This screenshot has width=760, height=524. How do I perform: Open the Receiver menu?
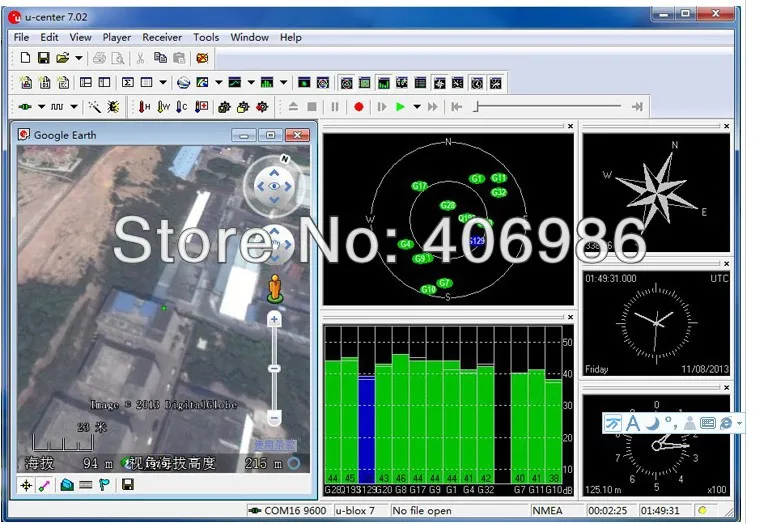162,37
